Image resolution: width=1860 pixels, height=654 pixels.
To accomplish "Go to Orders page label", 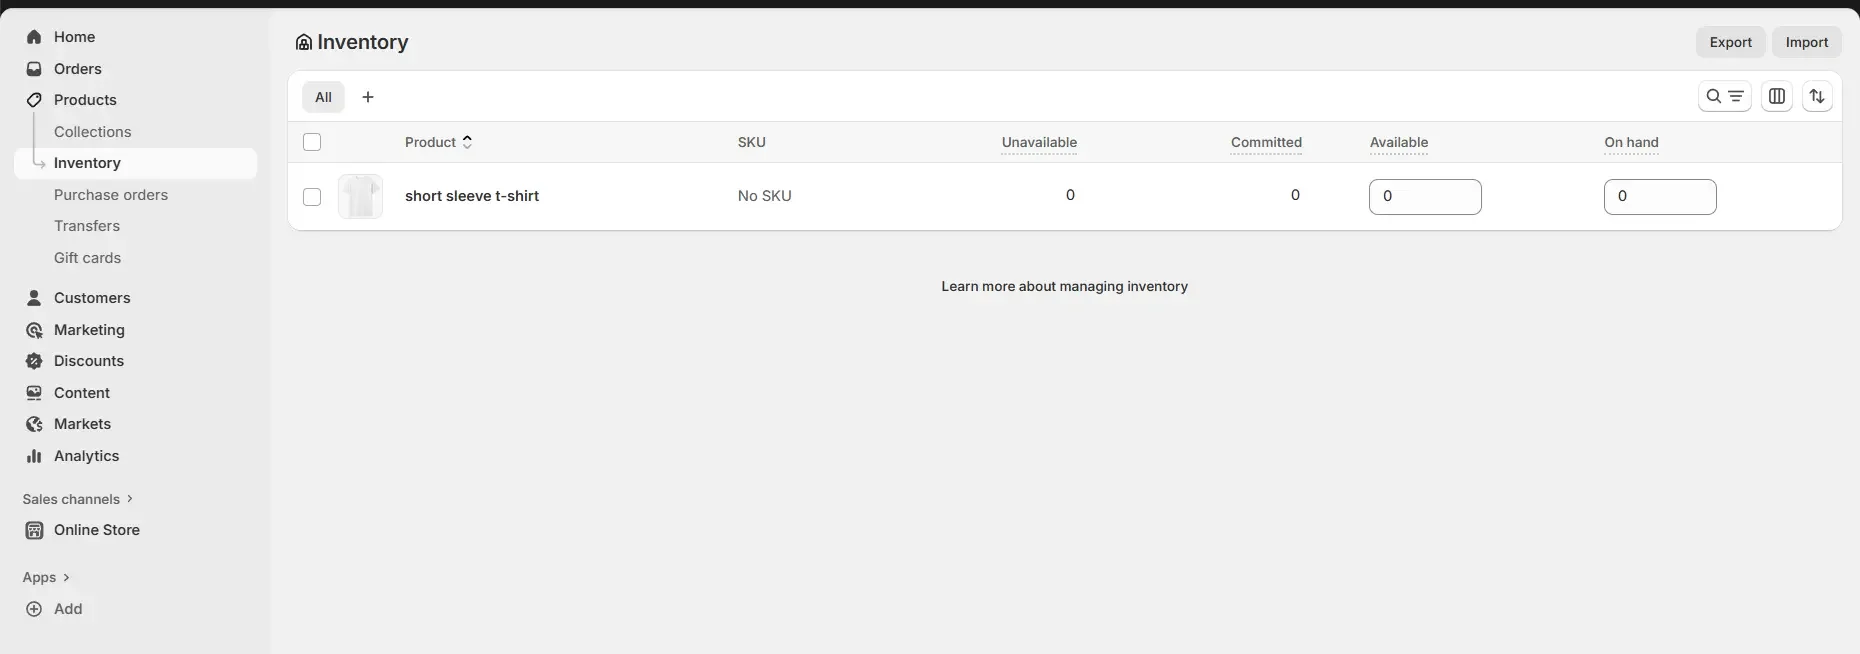I will [x=78, y=69].
